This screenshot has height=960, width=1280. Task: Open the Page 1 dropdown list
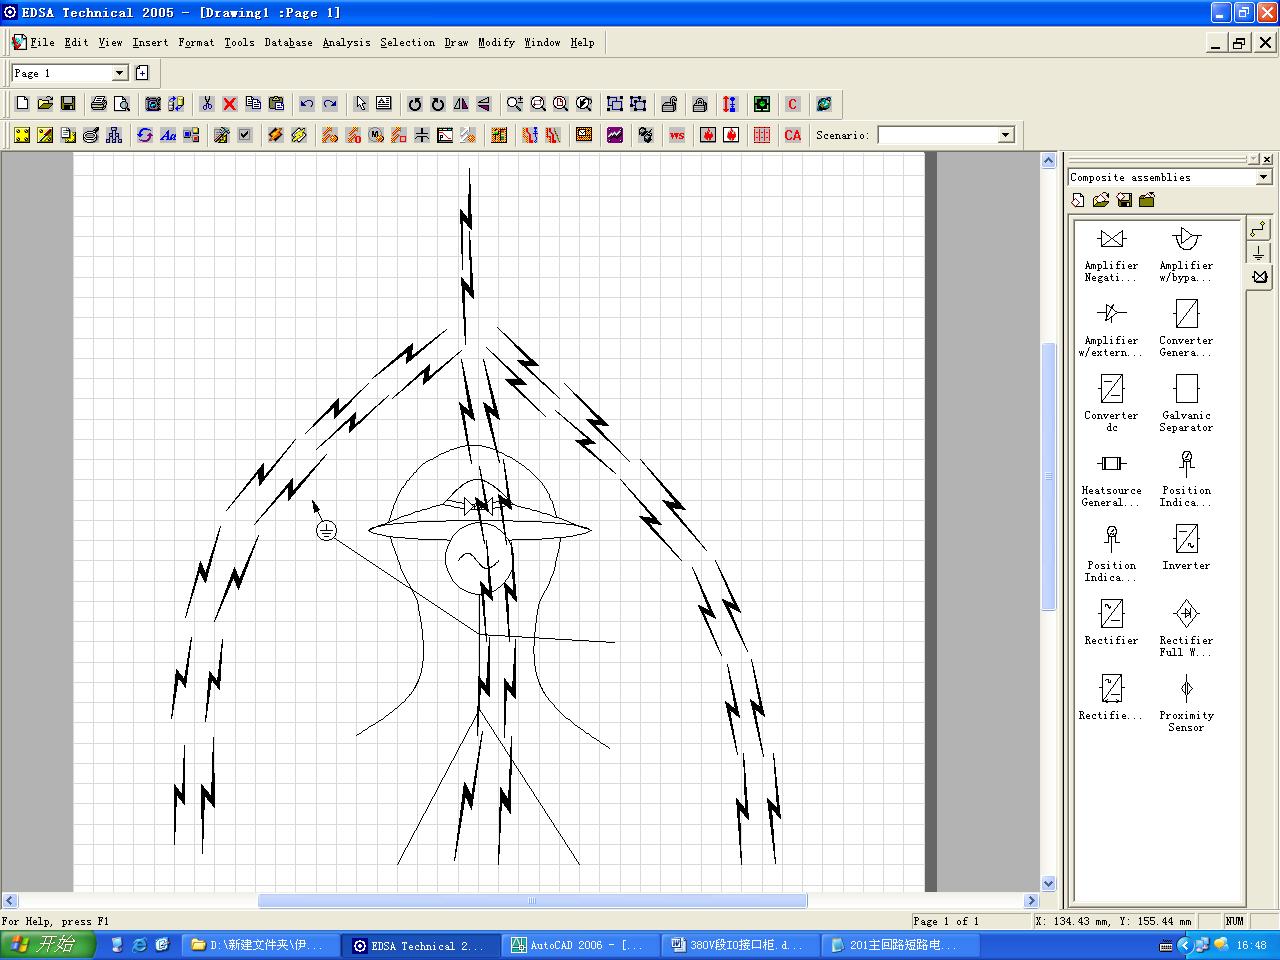[x=120, y=73]
